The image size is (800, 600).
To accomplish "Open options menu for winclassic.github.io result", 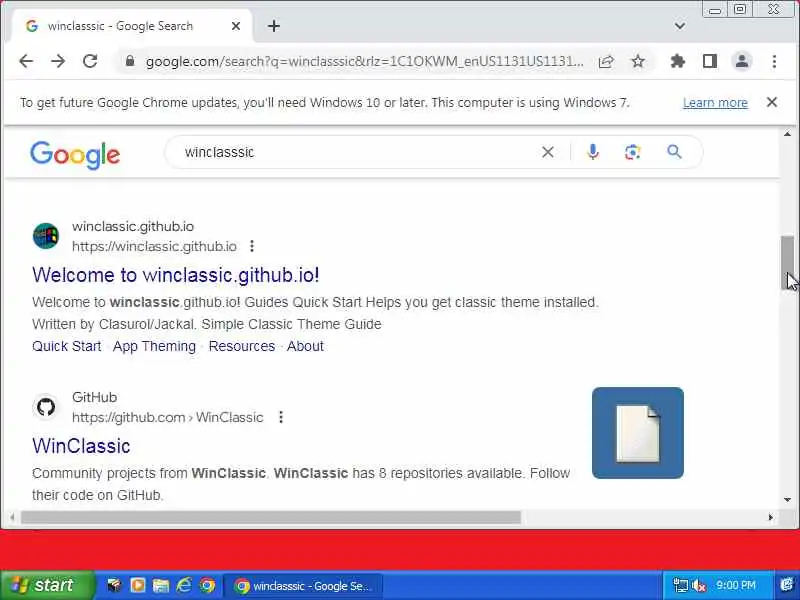I will (x=252, y=246).
